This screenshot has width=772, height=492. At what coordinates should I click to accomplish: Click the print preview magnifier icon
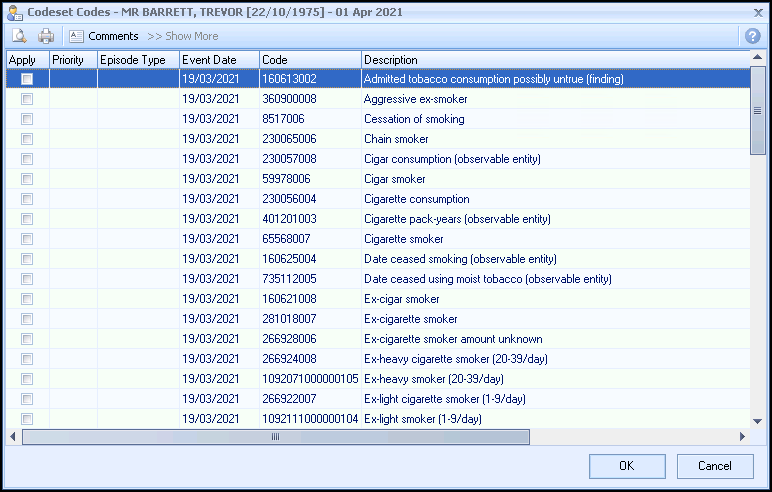pyautogui.click(x=18, y=36)
